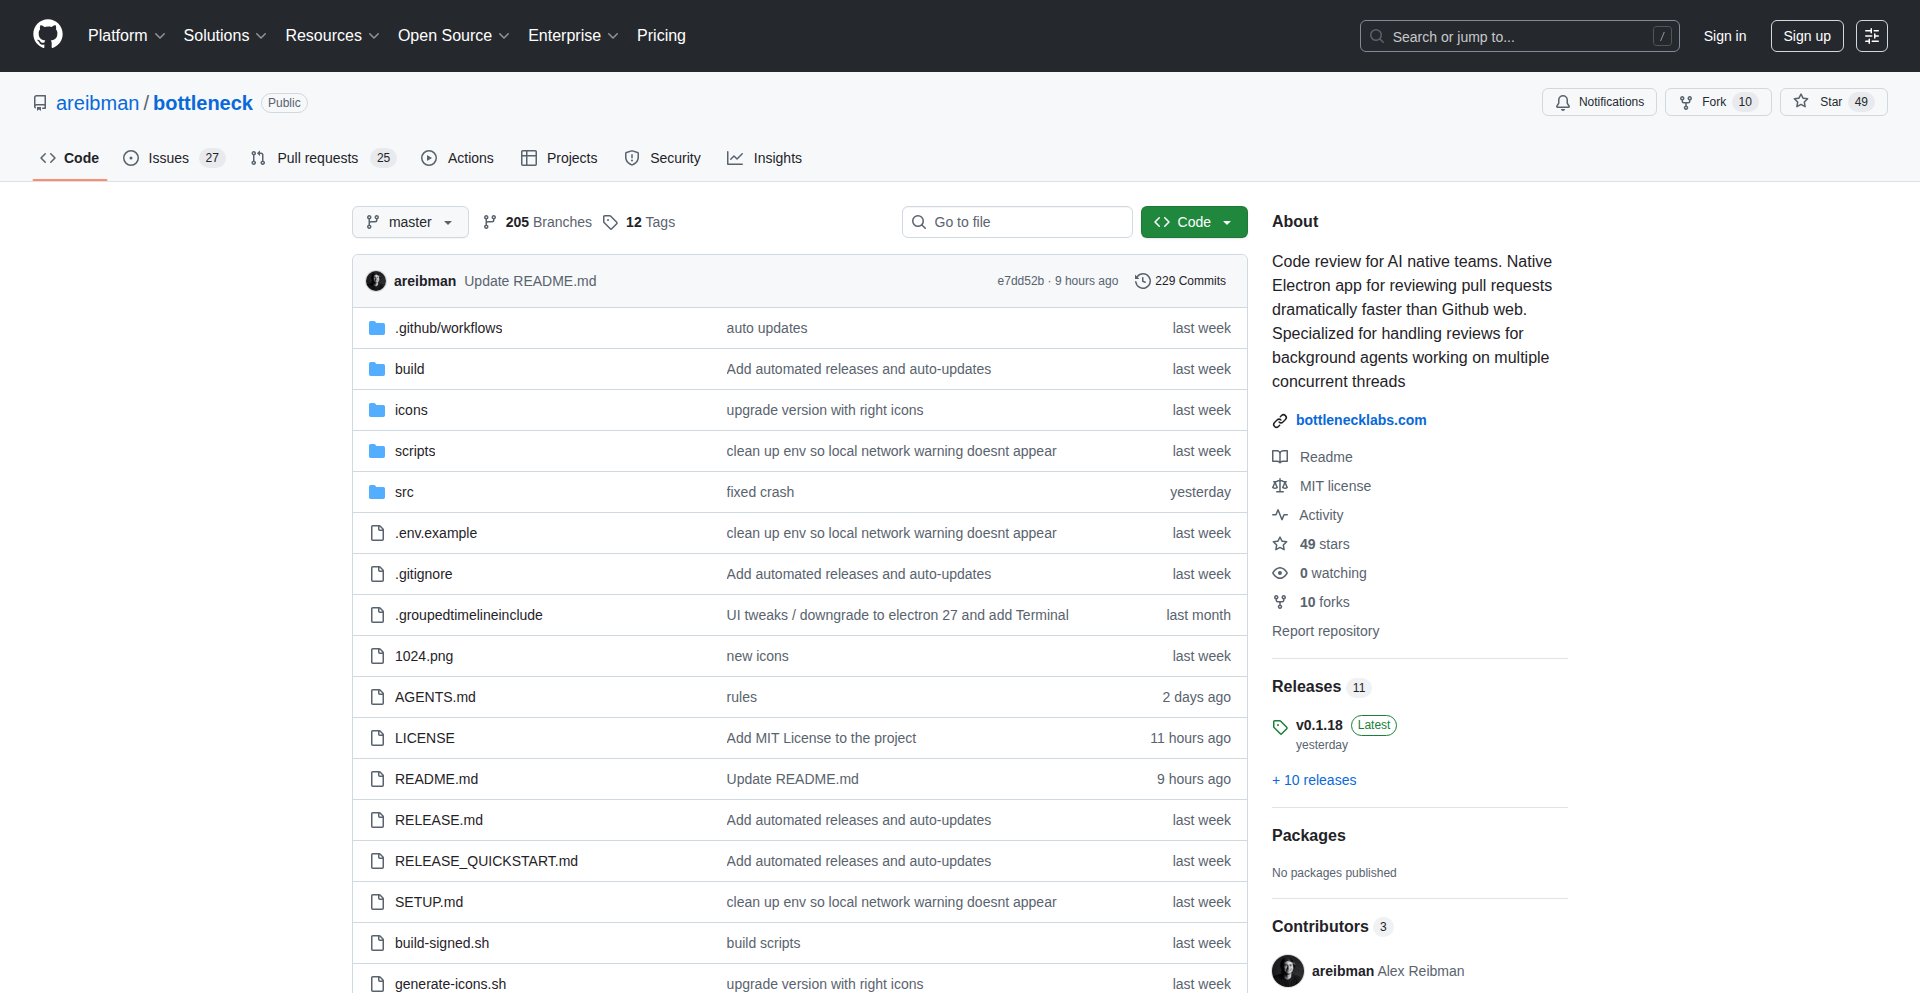This screenshot has height=993, width=1920.
Task: Open the SETUP.md file
Action: [429, 902]
